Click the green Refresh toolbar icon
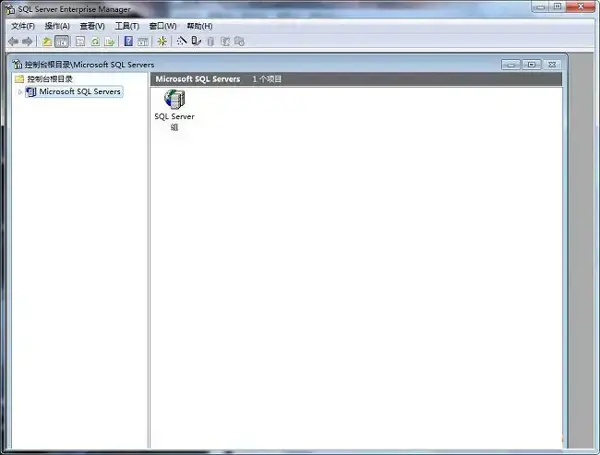Image resolution: width=600 pixels, height=455 pixels. click(x=95, y=41)
